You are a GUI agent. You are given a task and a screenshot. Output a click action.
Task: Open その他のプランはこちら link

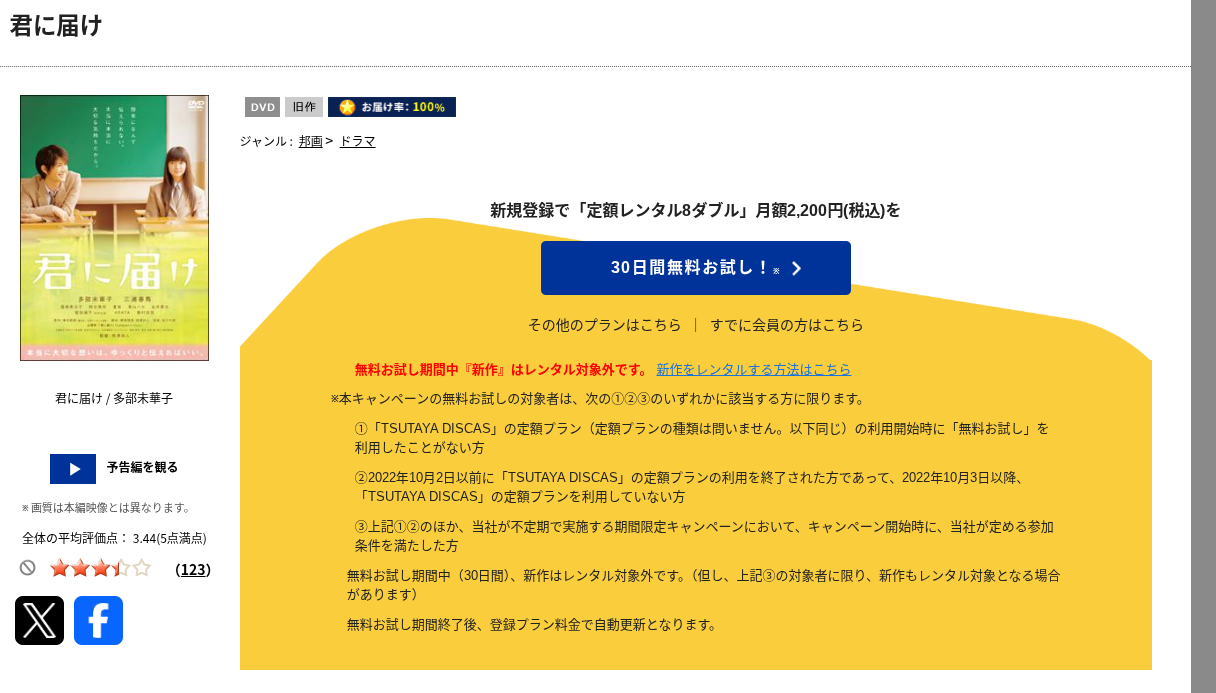[x=605, y=325]
